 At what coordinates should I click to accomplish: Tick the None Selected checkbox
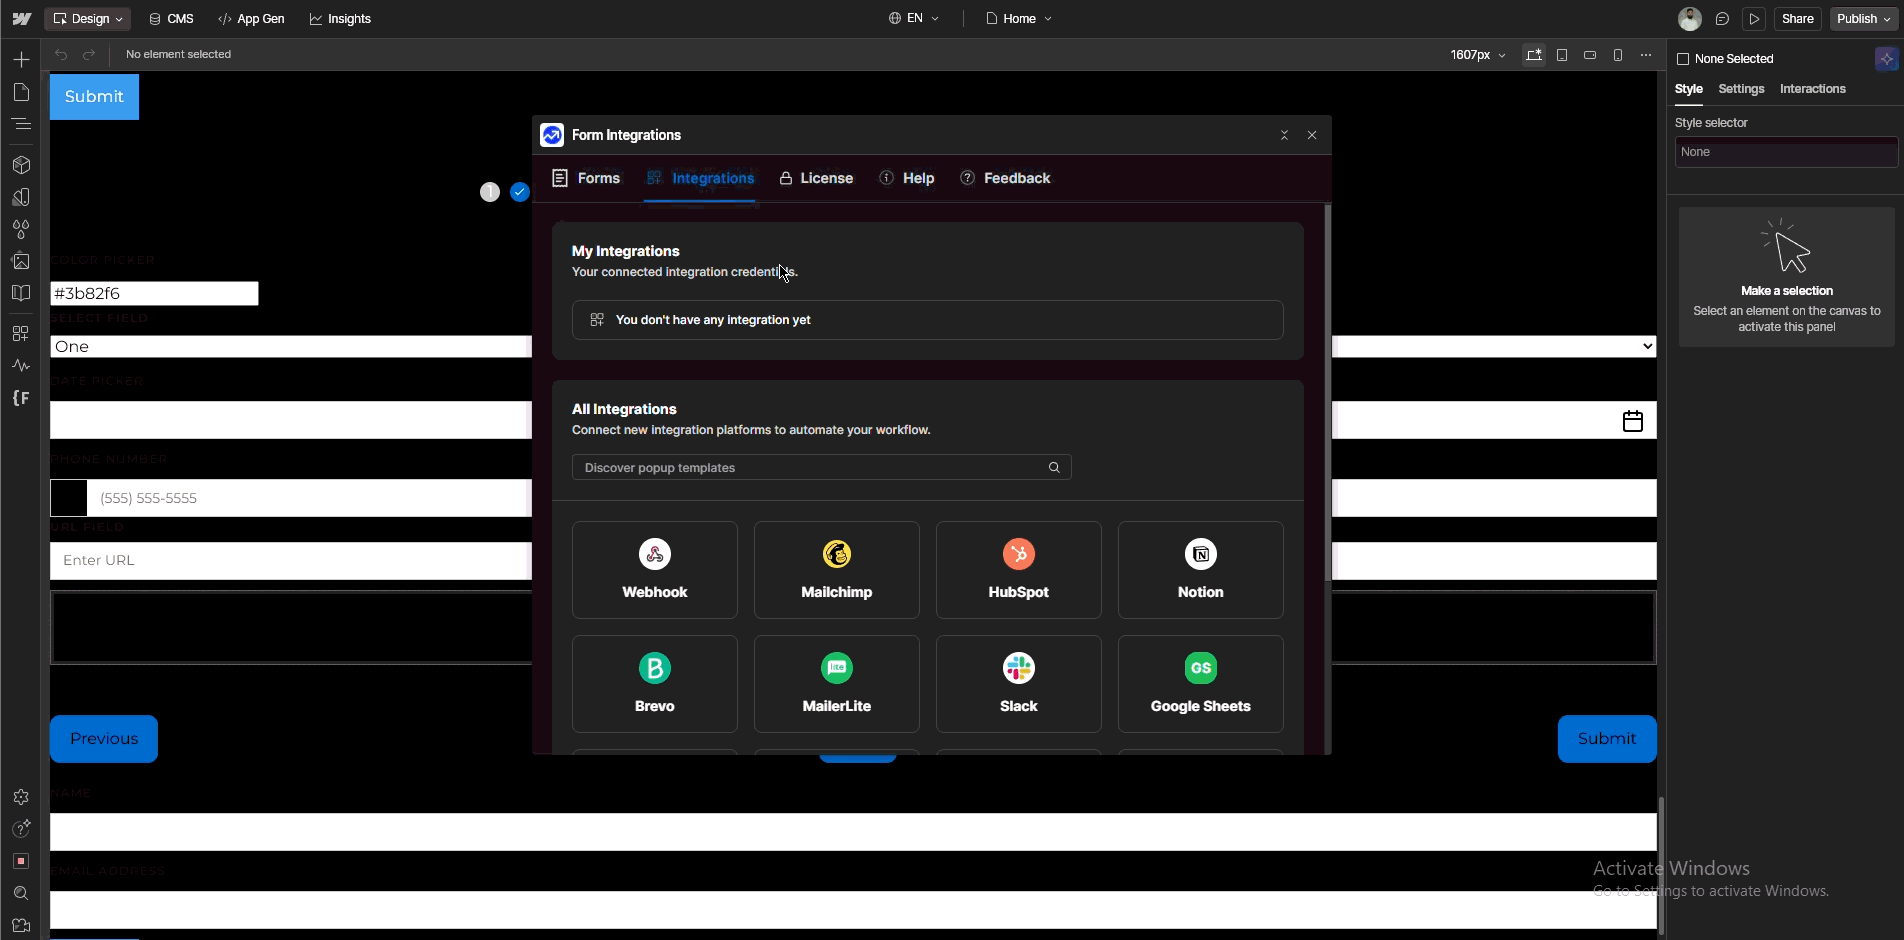pyautogui.click(x=1683, y=59)
